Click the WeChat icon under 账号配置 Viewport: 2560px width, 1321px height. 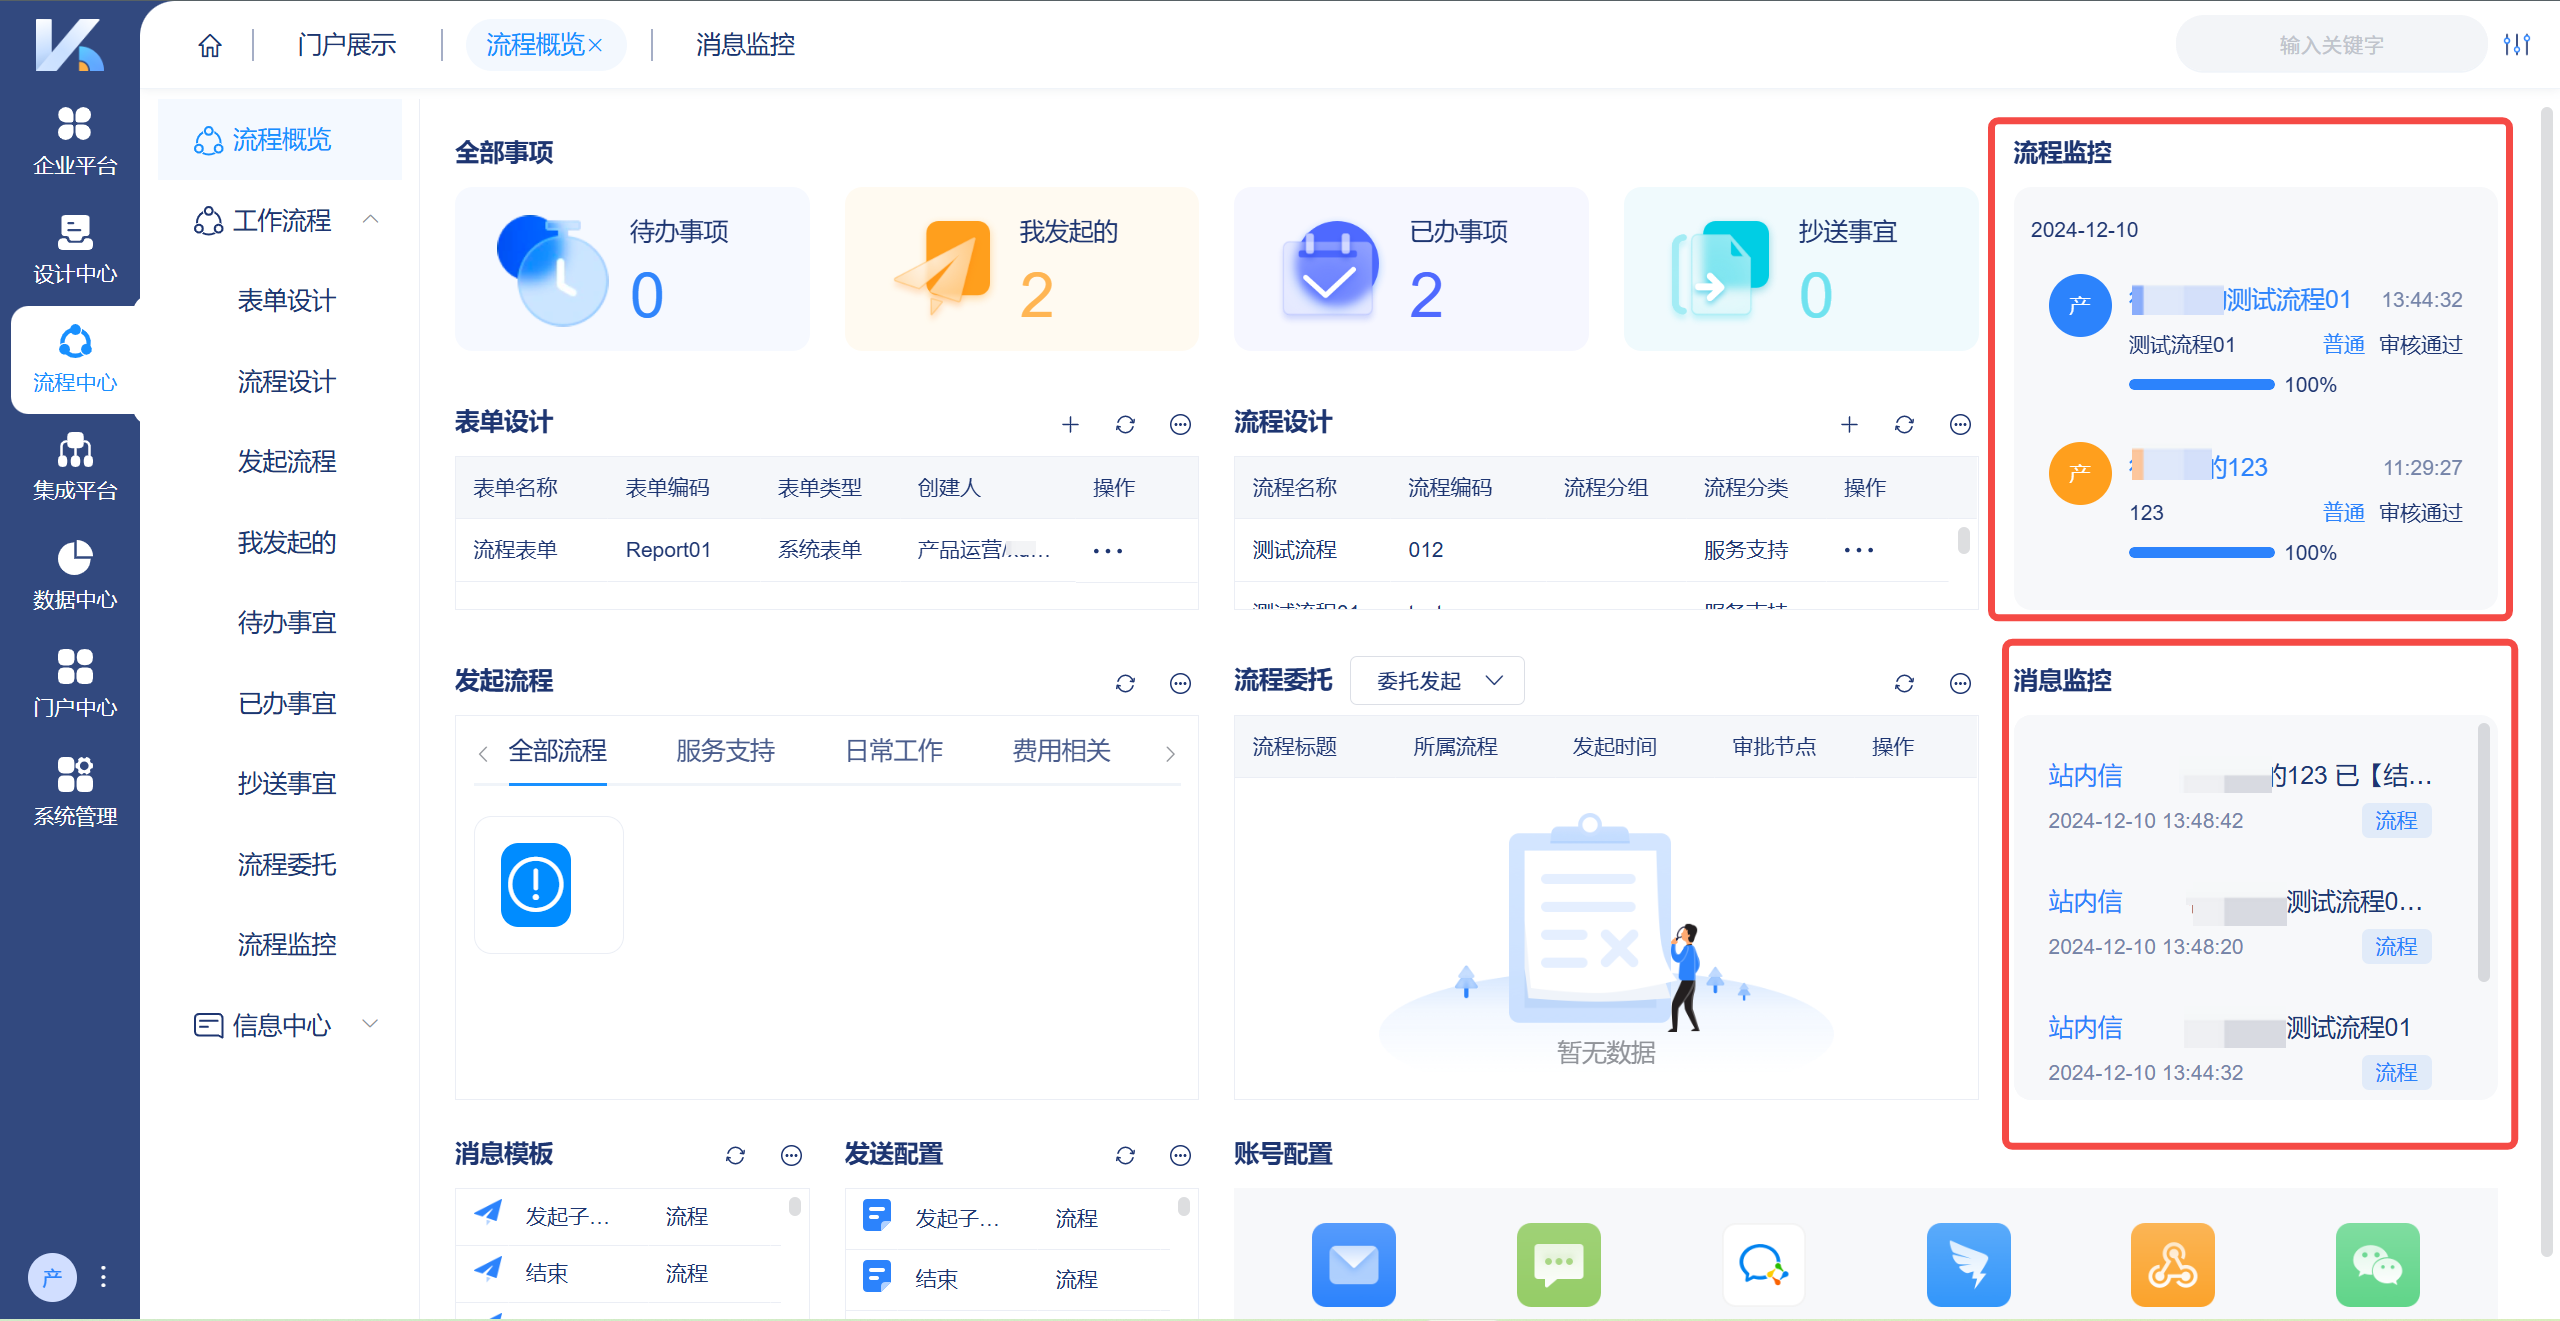point(2377,1265)
